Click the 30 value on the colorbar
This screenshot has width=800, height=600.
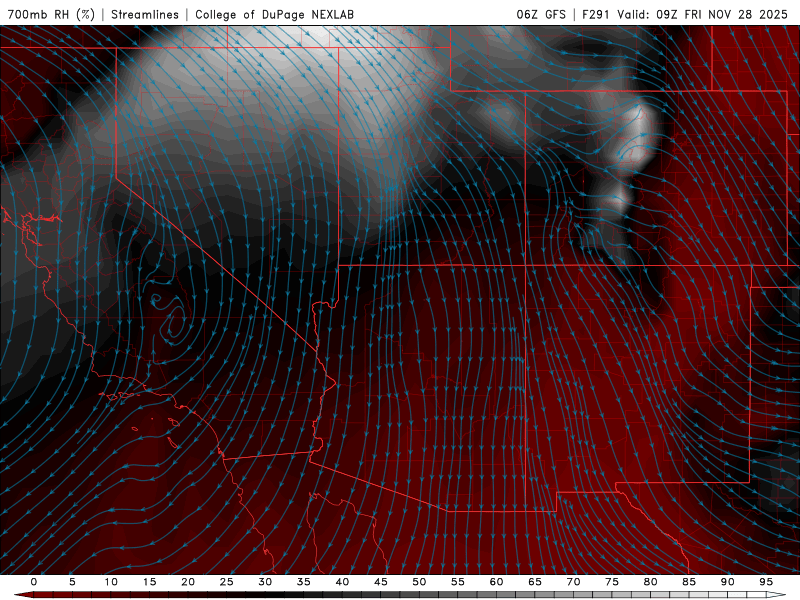pos(265,582)
